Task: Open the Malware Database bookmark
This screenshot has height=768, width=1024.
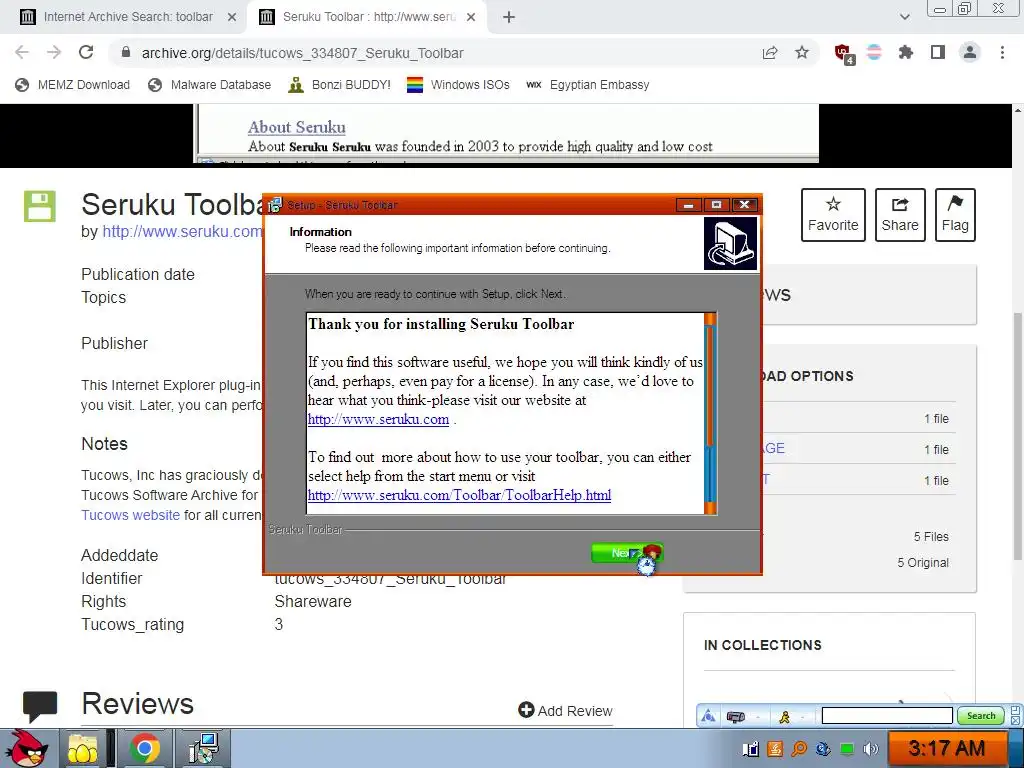Action: [210, 85]
